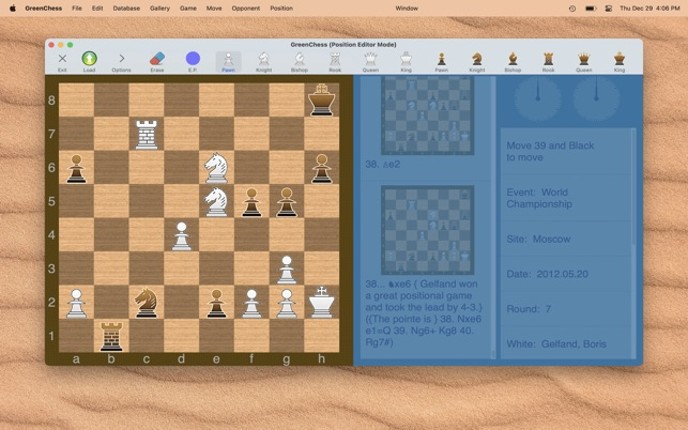Screen dimensions: 688x430
Task: Click the black rook on b1
Action: coord(111,337)
